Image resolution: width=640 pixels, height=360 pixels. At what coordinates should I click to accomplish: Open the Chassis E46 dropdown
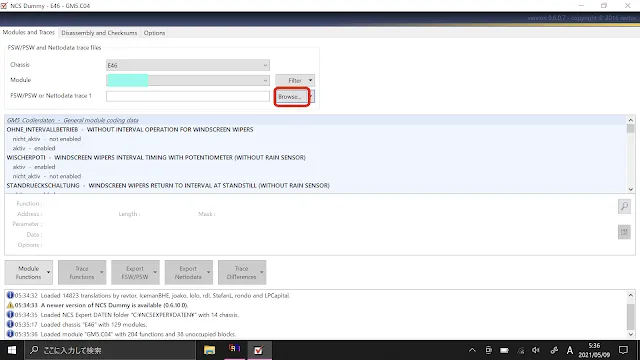click(x=188, y=65)
